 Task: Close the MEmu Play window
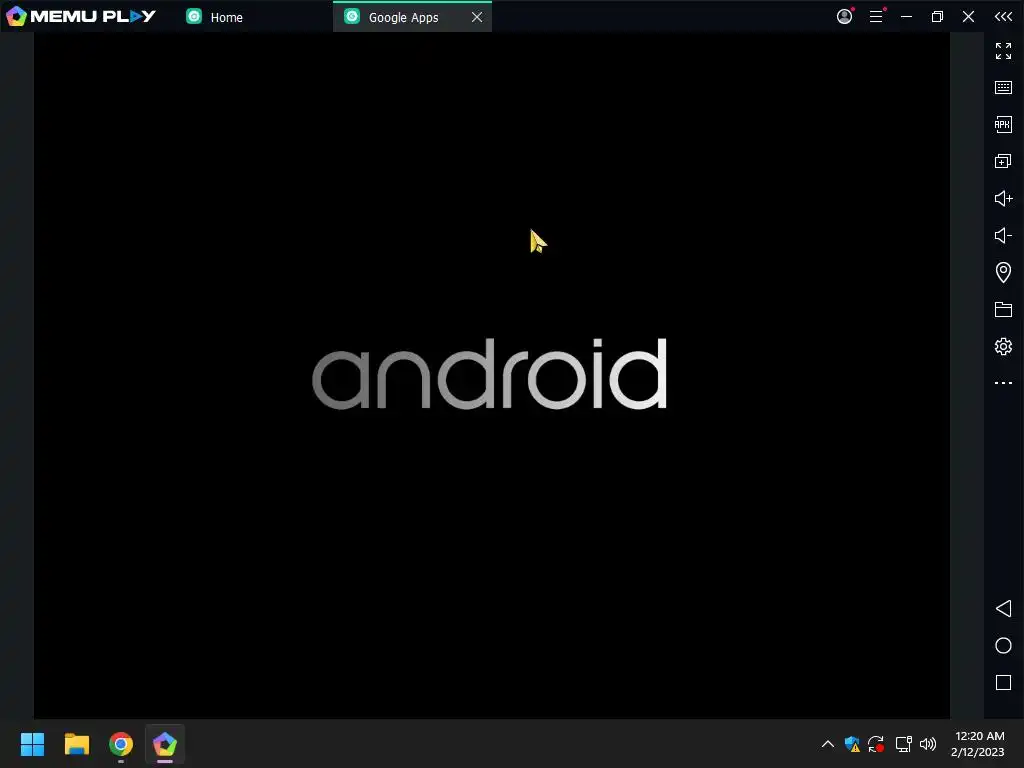click(968, 16)
